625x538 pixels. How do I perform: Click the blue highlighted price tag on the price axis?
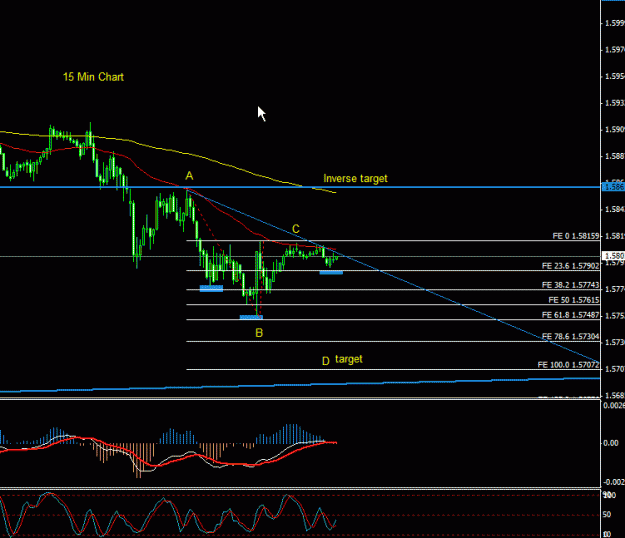point(613,187)
